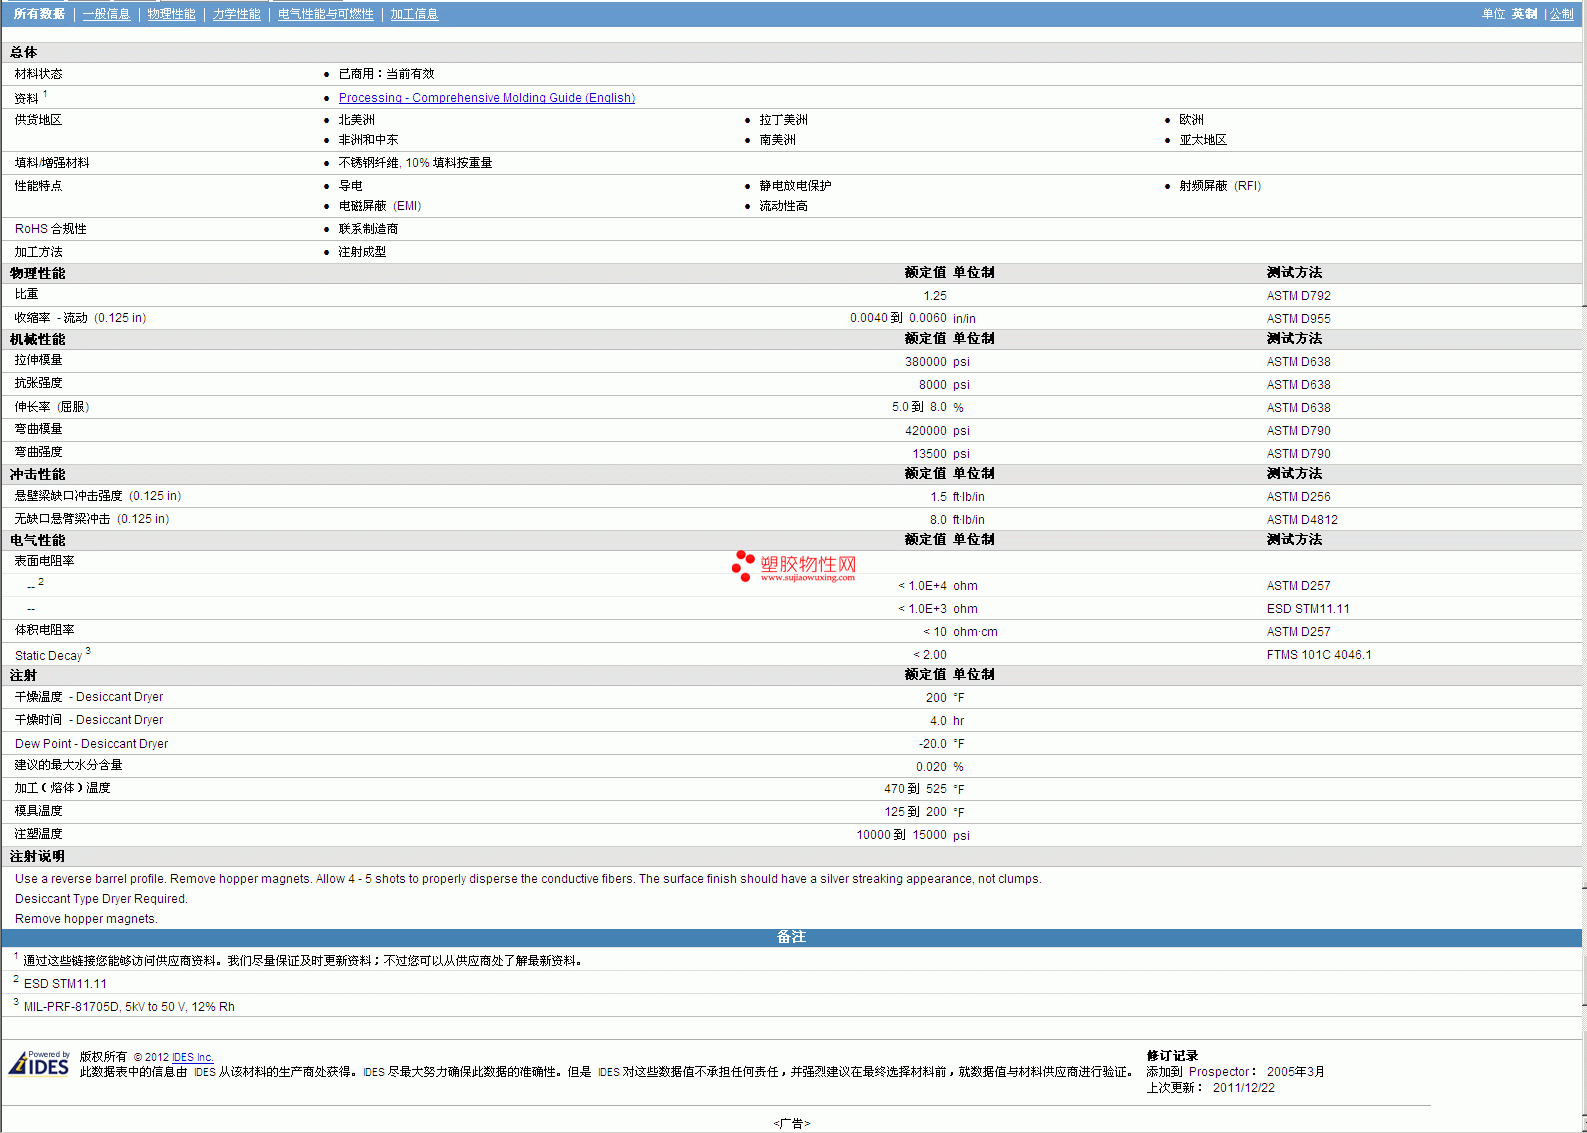Image resolution: width=1587 pixels, height=1133 pixels.
Task: Click the 射频屏蔽 (RFI) feature item
Action: (x=1220, y=186)
